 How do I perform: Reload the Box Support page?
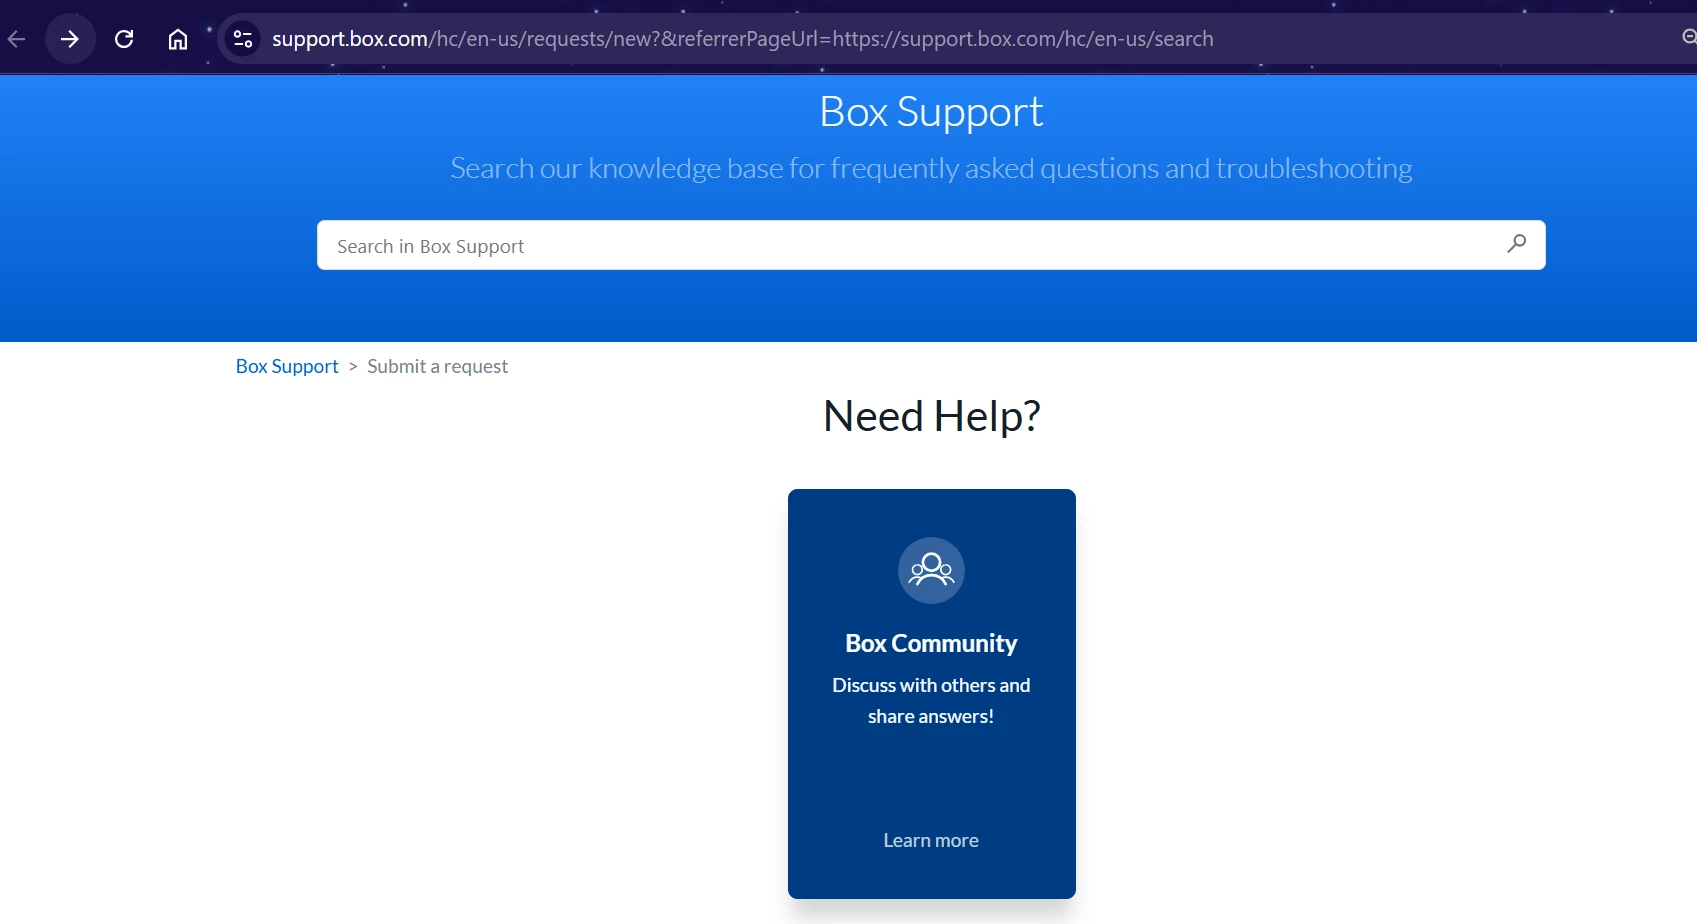(124, 39)
